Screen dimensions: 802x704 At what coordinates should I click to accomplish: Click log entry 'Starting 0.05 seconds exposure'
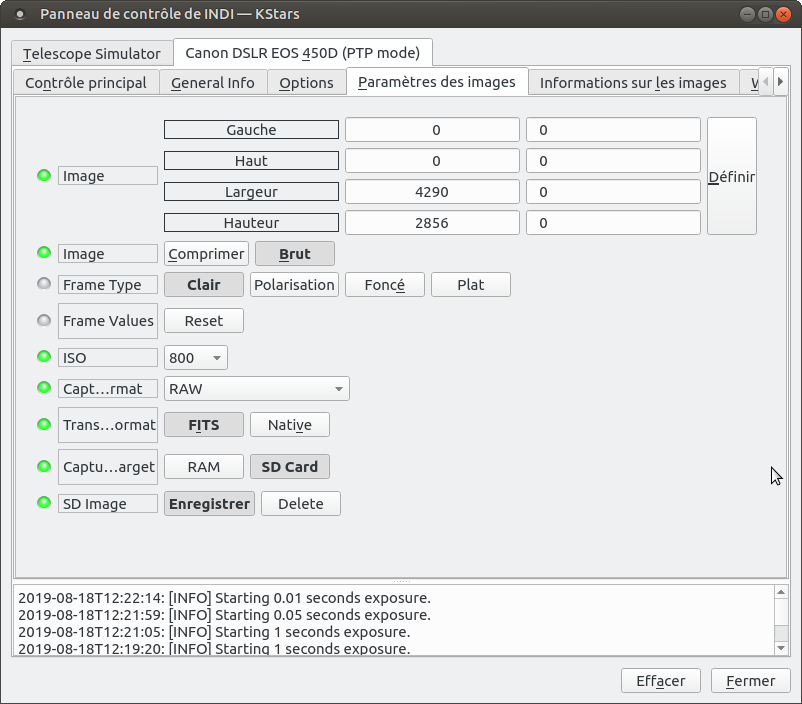point(225,614)
